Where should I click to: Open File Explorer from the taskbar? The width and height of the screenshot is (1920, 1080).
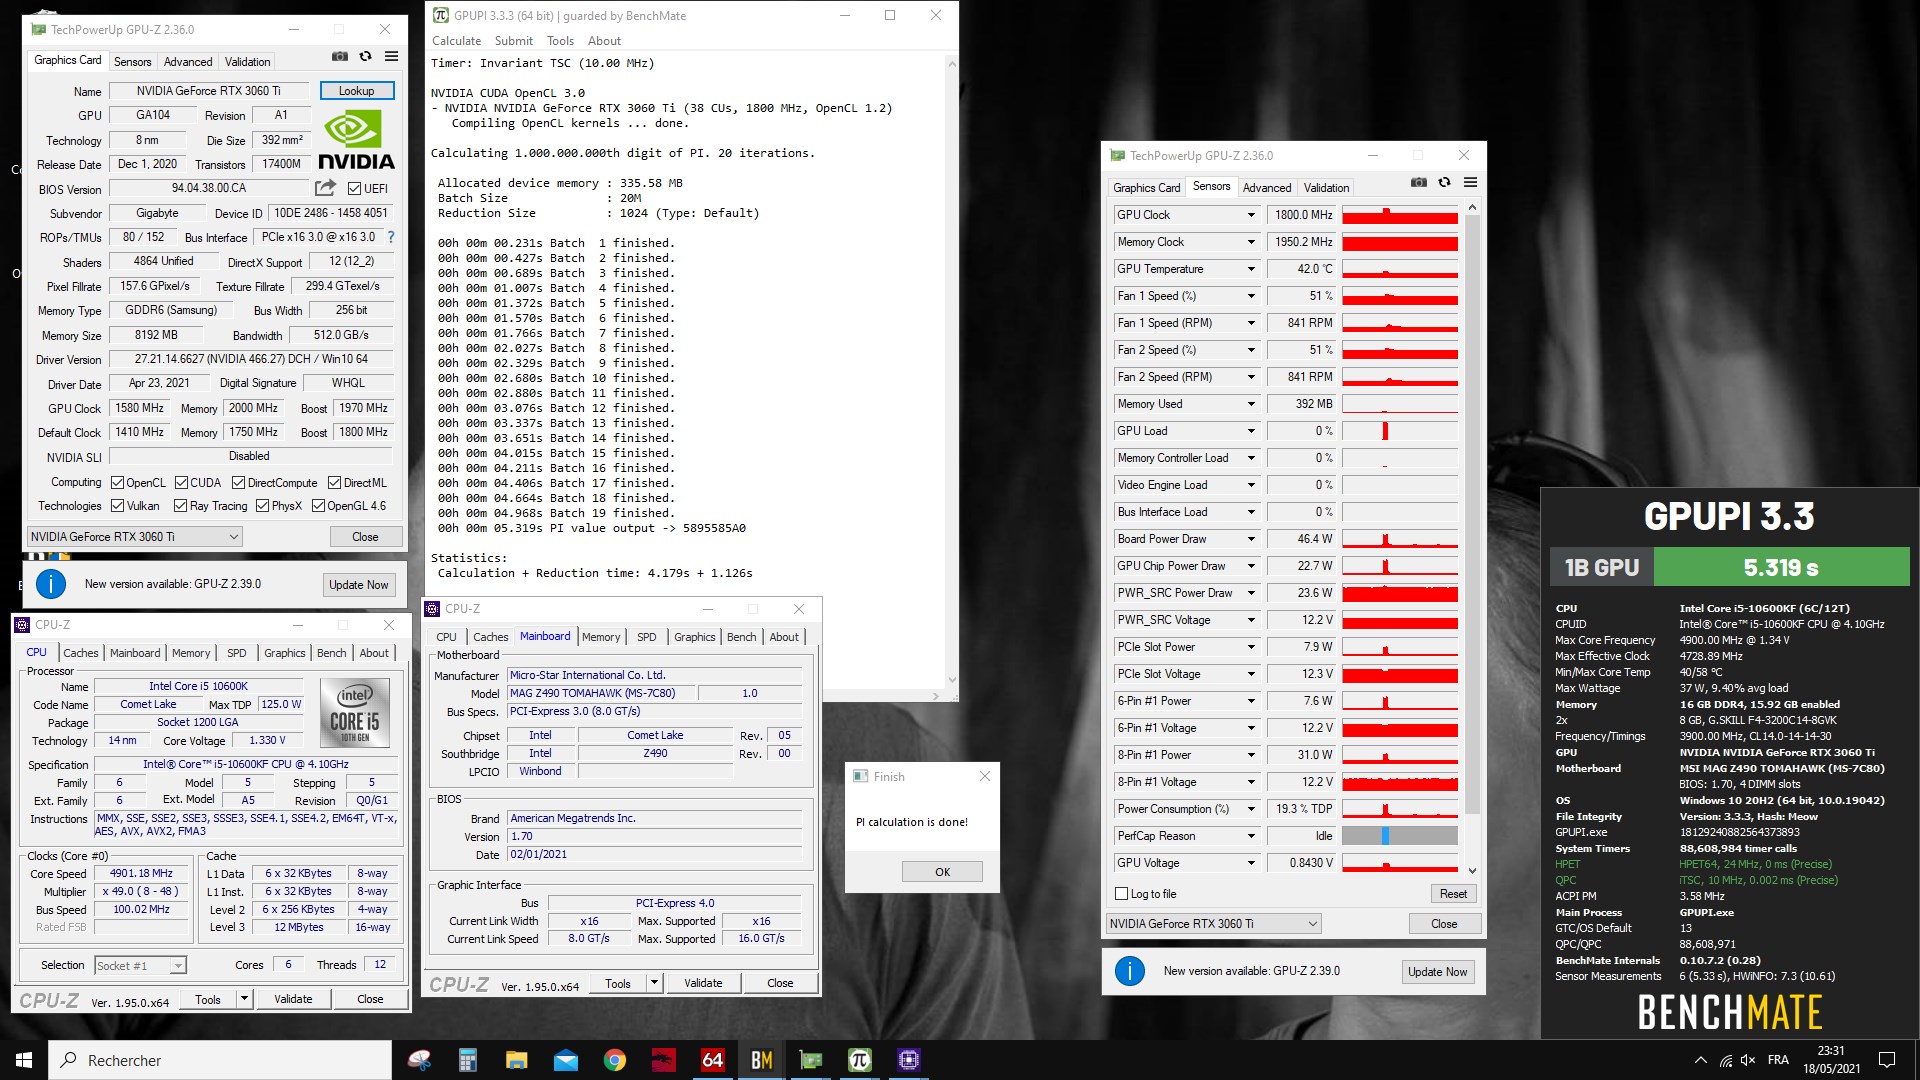(x=516, y=1060)
